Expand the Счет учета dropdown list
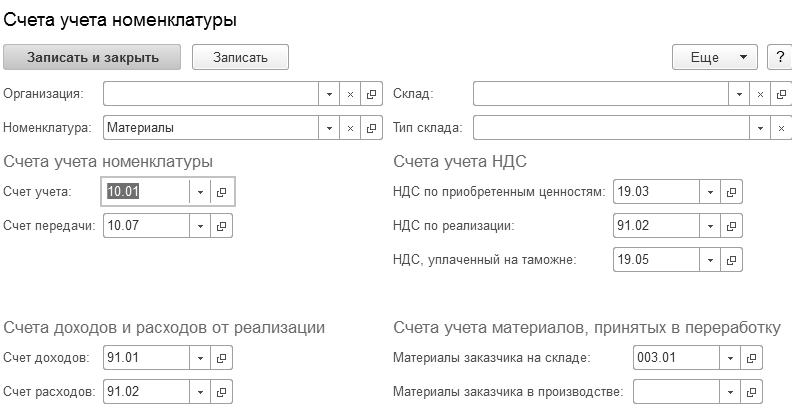The height and width of the screenshot is (414, 792). (200, 192)
